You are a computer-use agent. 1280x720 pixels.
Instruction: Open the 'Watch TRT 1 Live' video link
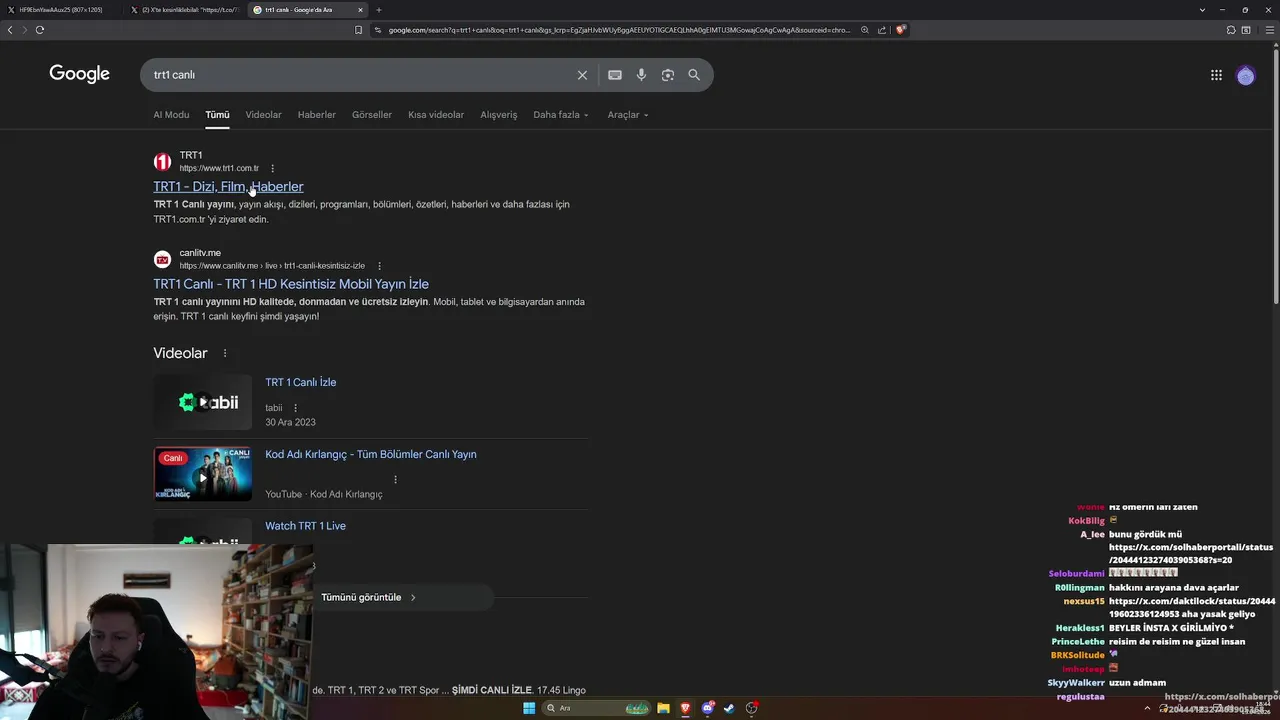point(305,526)
